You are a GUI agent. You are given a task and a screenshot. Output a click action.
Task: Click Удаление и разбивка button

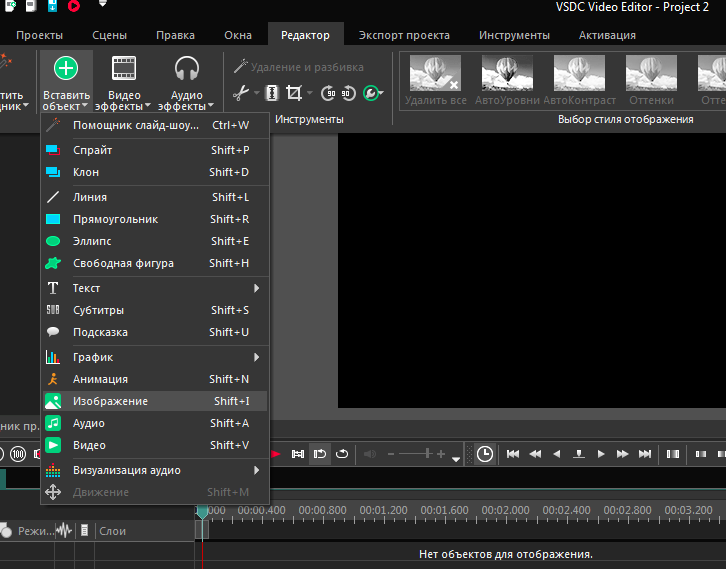(x=299, y=67)
